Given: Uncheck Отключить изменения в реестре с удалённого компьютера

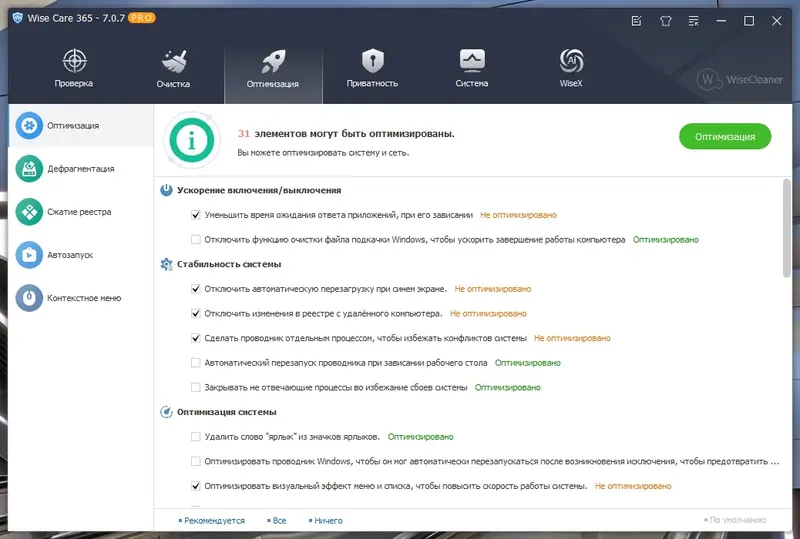Looking at the screenshot, I should [195, 313].
